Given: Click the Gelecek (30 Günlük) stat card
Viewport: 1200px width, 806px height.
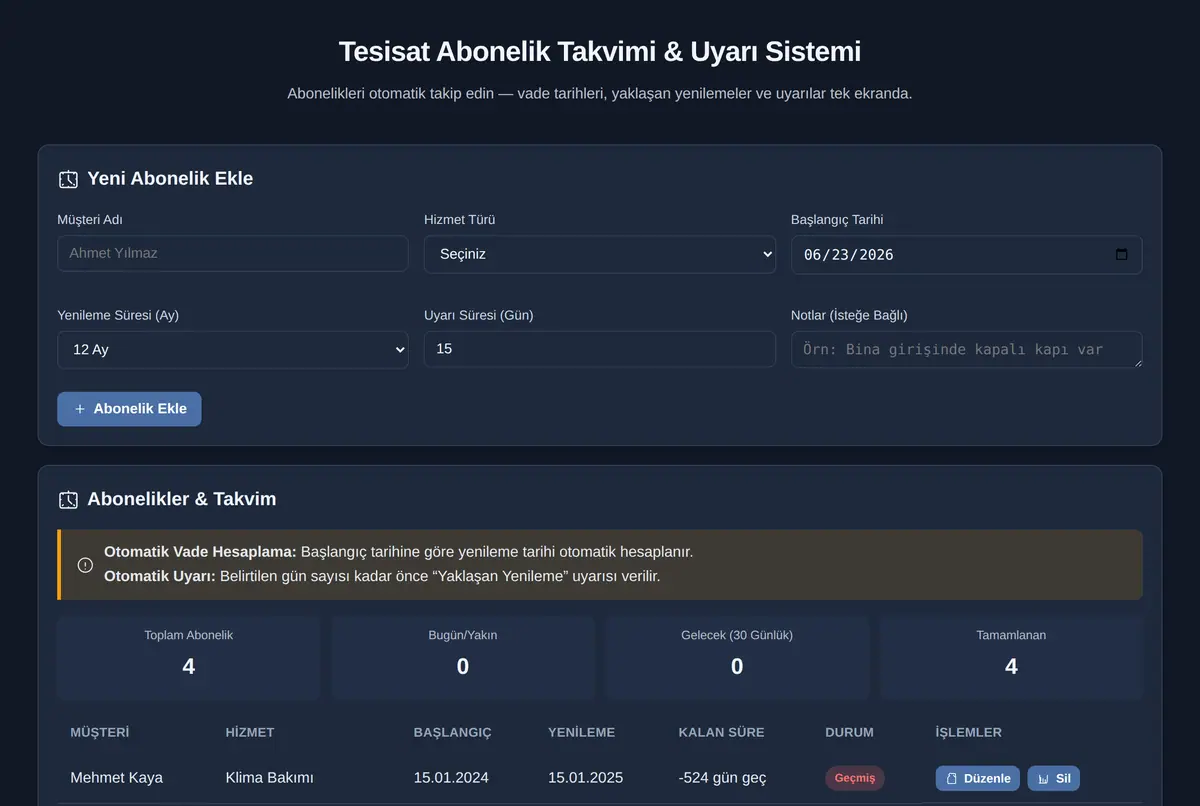Looking at the screenshot, I should [737, 657].
